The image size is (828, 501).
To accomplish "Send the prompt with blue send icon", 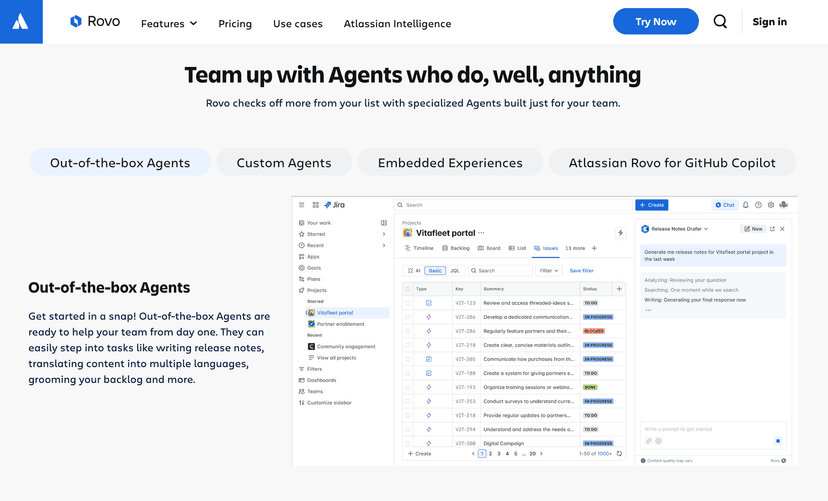I will point(778,441).
